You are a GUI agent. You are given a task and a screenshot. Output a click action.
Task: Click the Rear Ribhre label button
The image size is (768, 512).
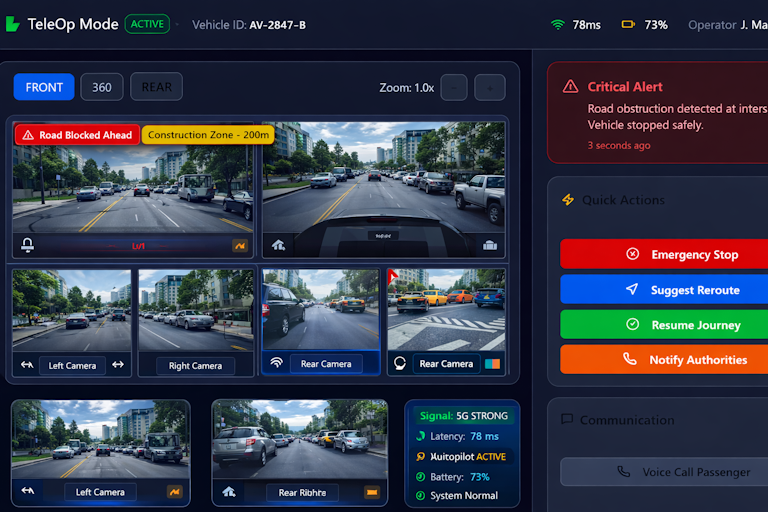pyautogui.click(x=302, y=492)
